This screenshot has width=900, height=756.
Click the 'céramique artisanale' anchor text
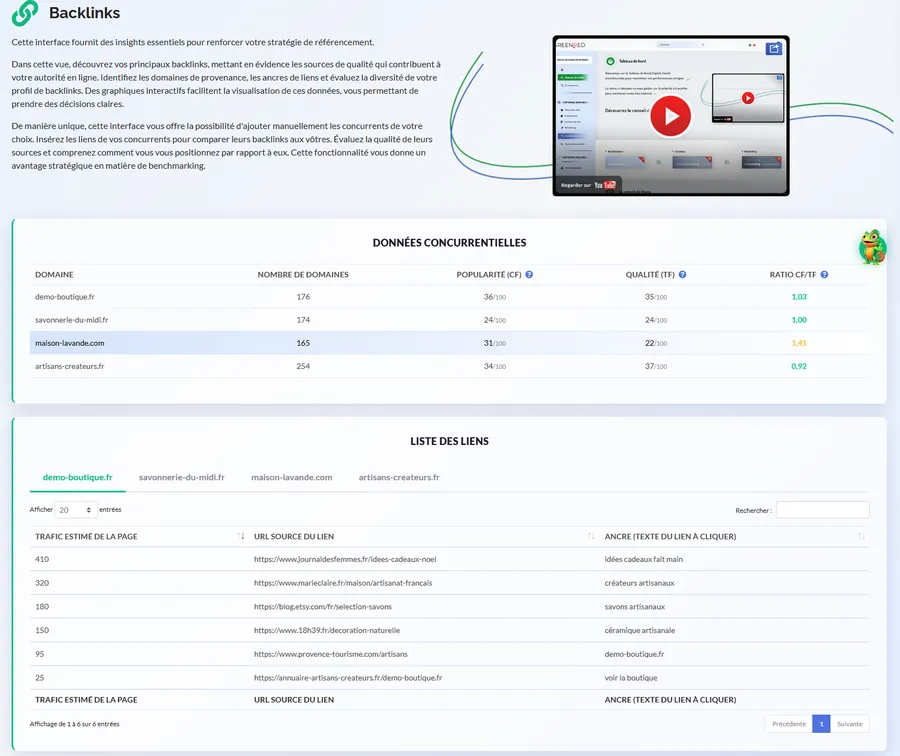point(639,630)
